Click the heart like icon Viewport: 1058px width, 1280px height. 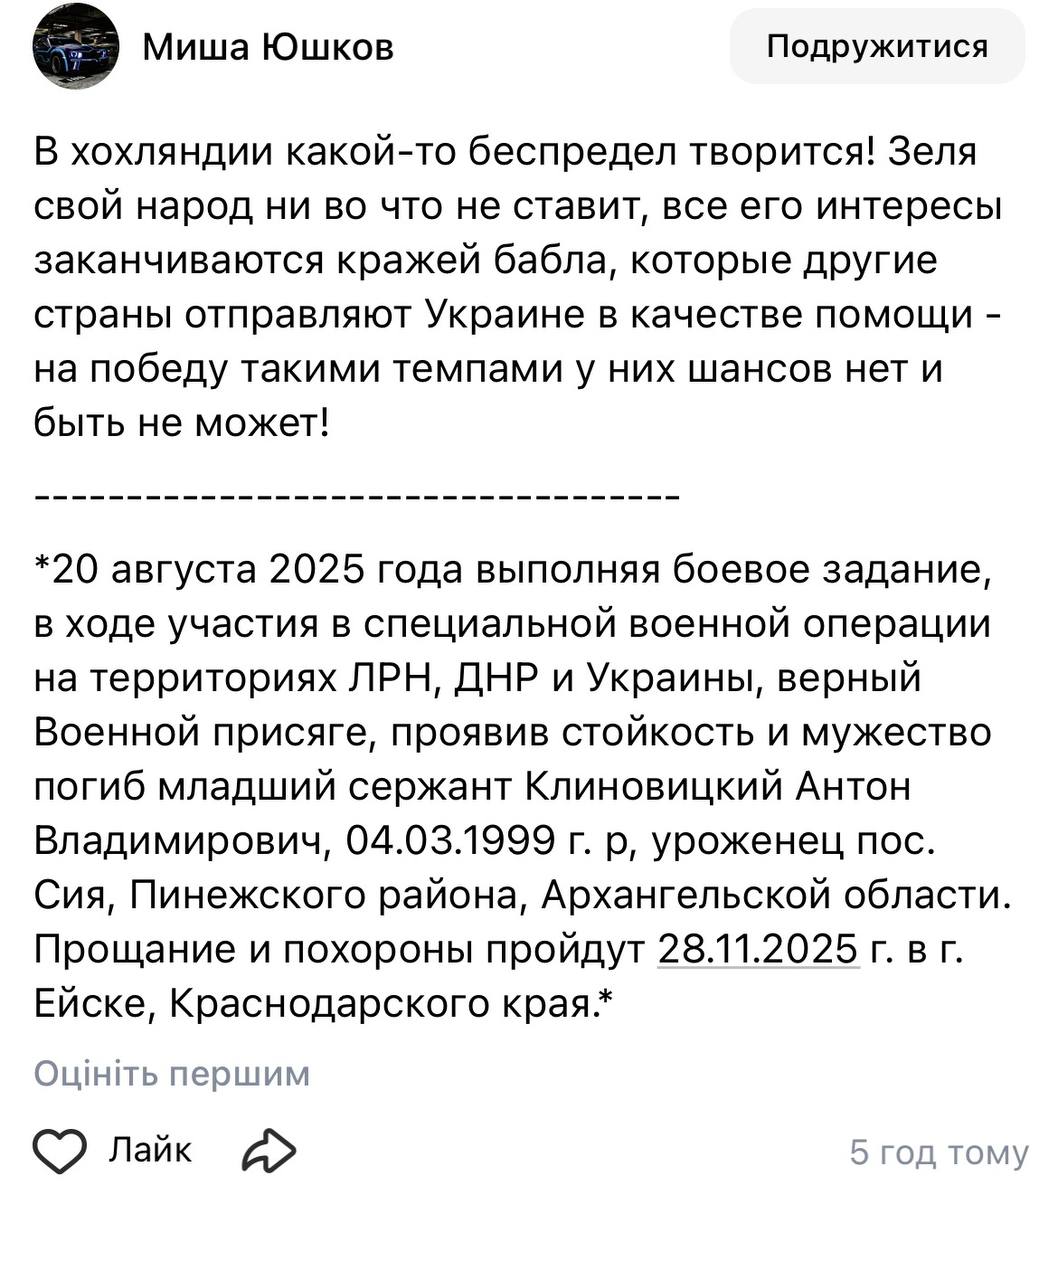point(60,1151)
